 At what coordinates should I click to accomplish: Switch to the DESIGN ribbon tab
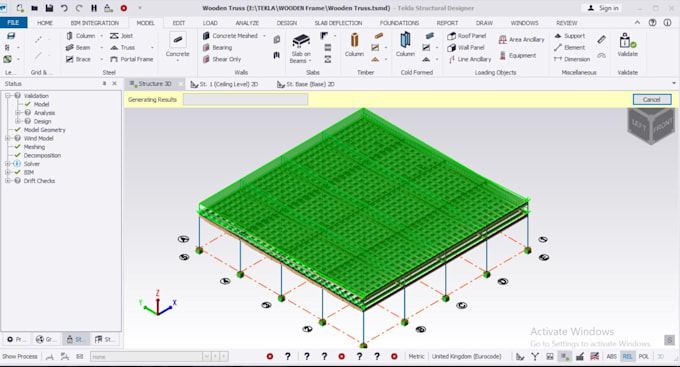[287, 23]
